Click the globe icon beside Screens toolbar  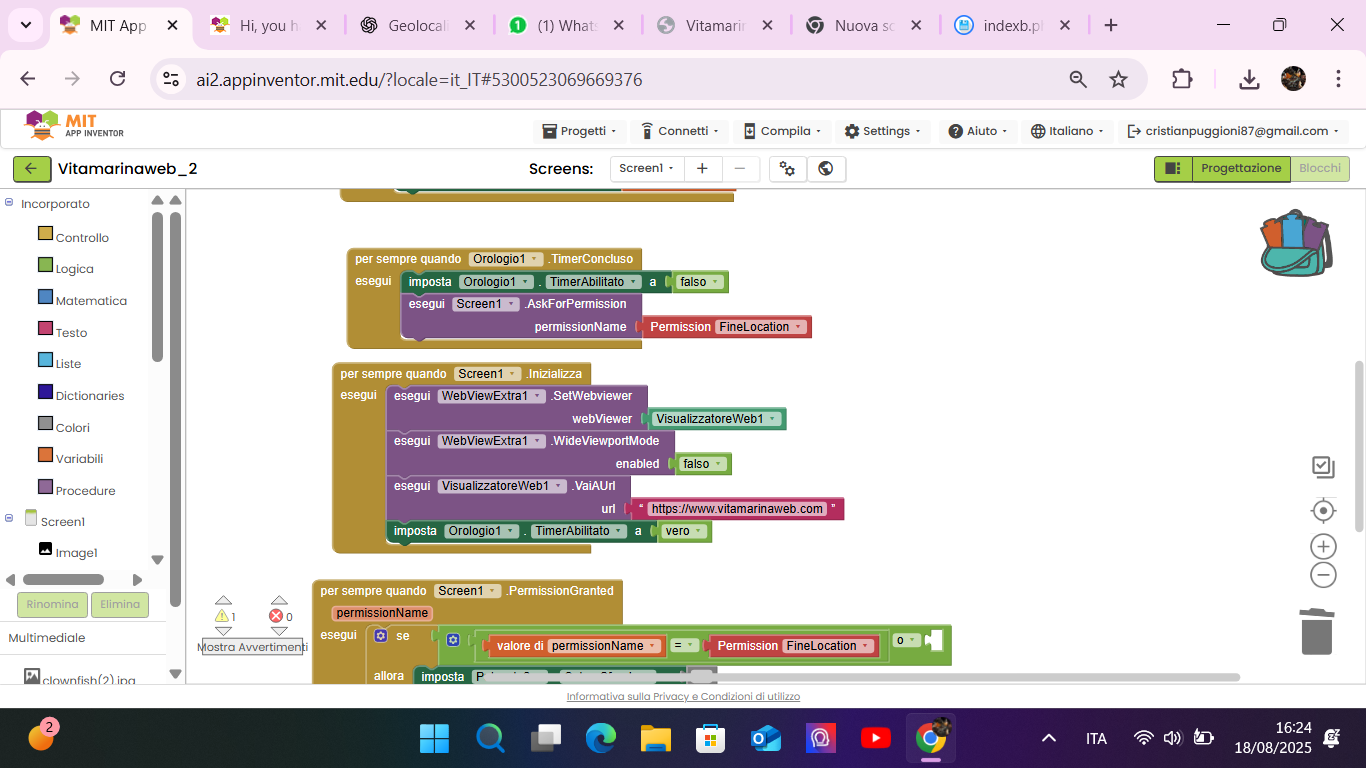pyautogui.click(x=826, y=169)
